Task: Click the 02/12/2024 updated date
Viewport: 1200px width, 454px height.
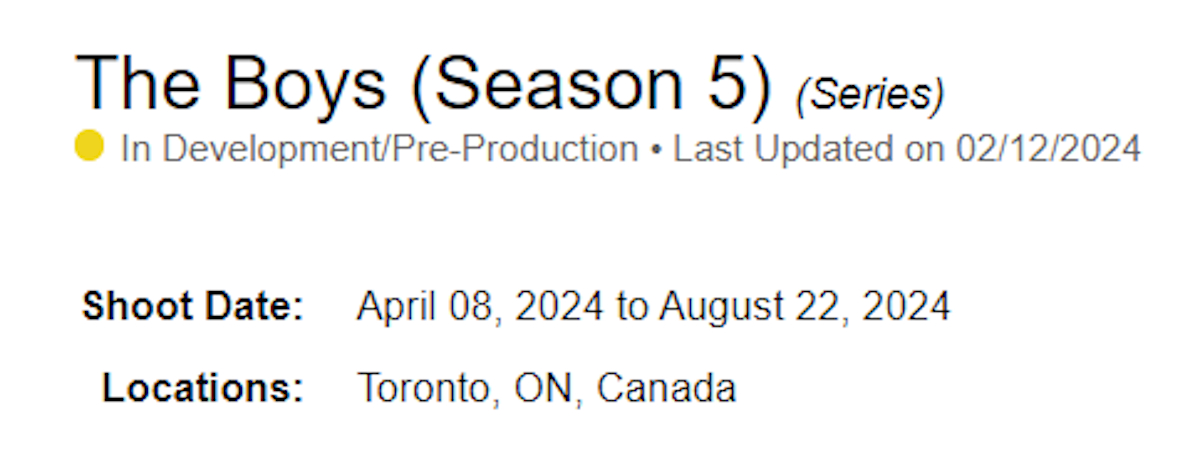Action: 1048,149
